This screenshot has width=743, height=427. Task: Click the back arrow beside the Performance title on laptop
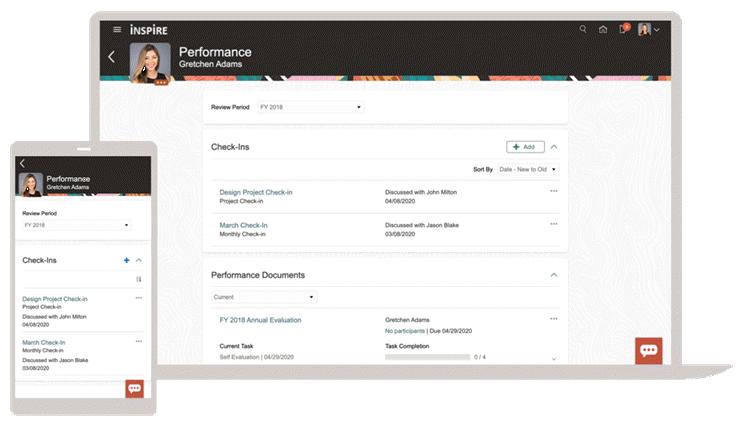[111, 57]
